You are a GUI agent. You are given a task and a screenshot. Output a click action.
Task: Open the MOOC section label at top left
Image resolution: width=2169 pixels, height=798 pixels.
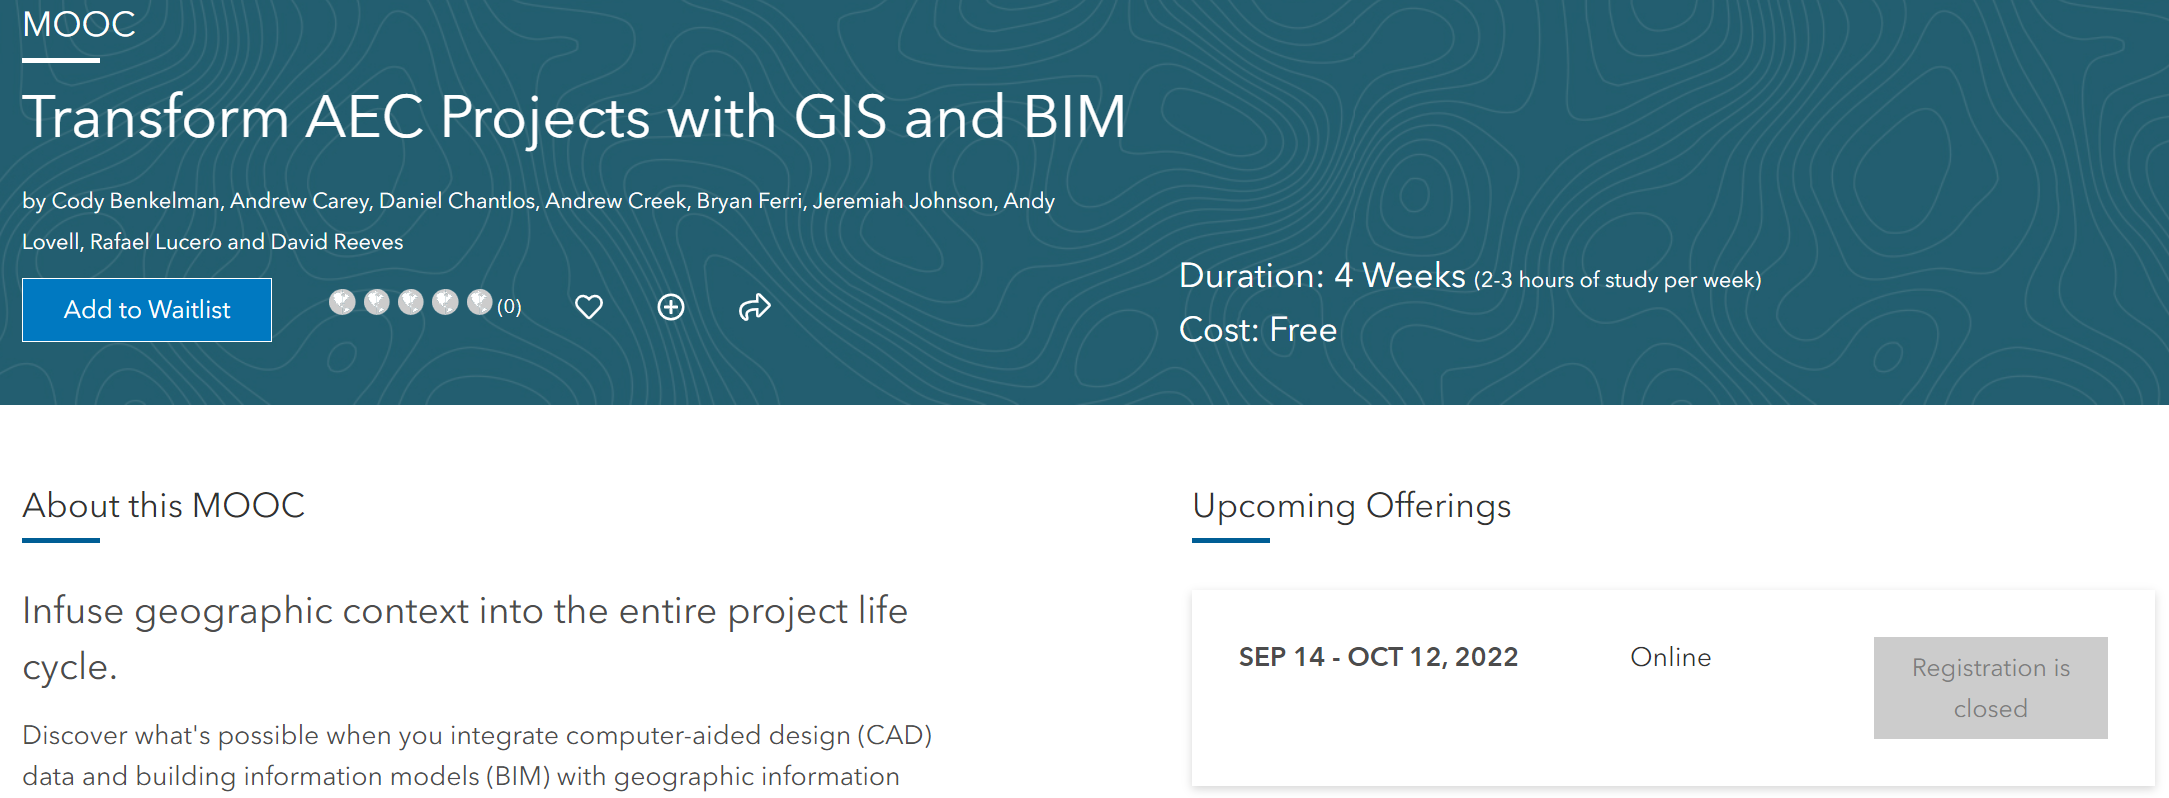[78, 24]
